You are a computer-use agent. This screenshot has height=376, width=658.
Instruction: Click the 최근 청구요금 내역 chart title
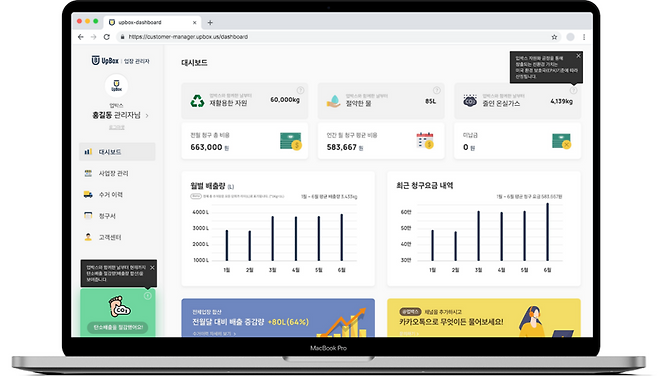tap(424, 185)
